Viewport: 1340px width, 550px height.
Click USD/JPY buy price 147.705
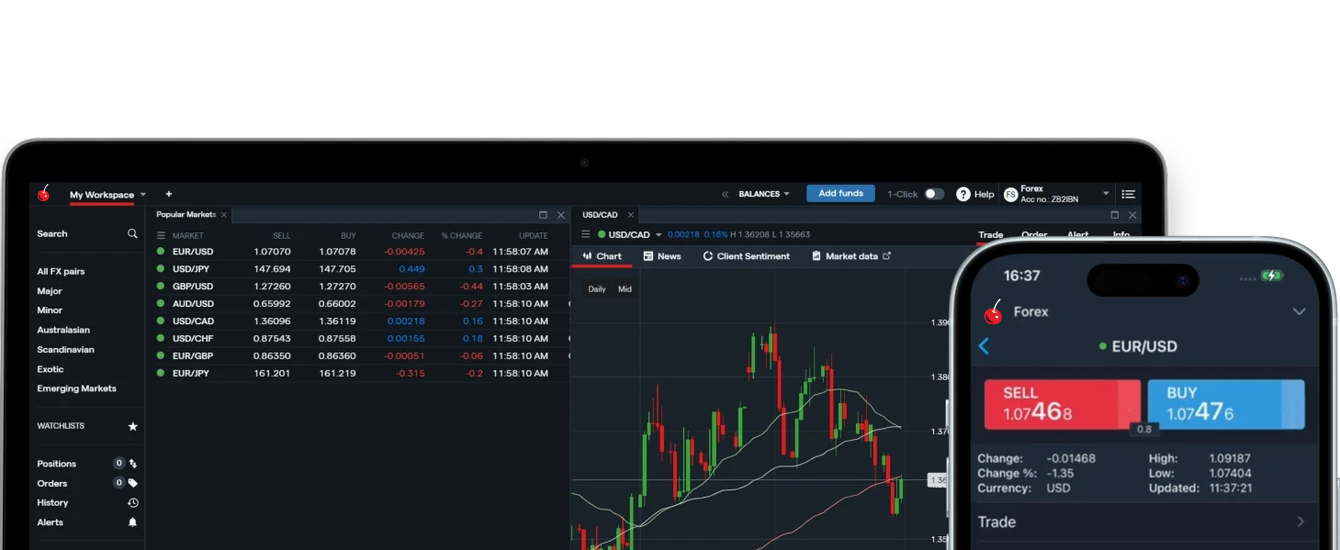point(337,269)
